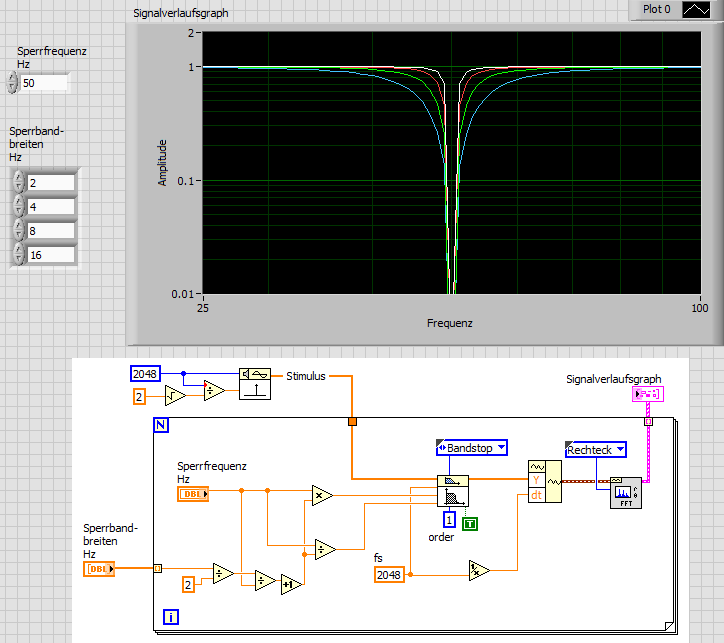The width and height of the screenshot is (724, 643).
Task: Select the multiply node in the loop
Action: 321,496
